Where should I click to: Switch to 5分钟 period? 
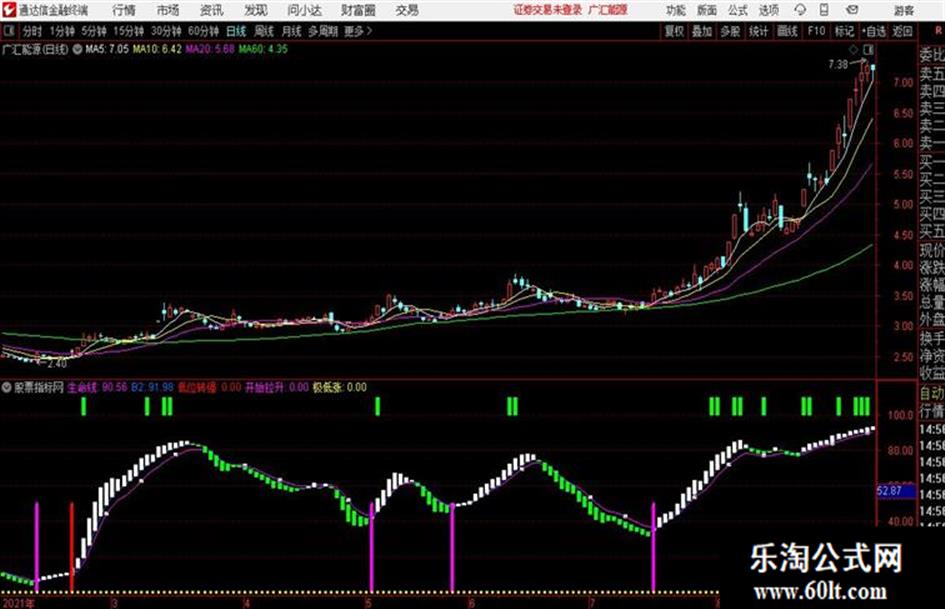pyautogui.click(x=94, y=31)
